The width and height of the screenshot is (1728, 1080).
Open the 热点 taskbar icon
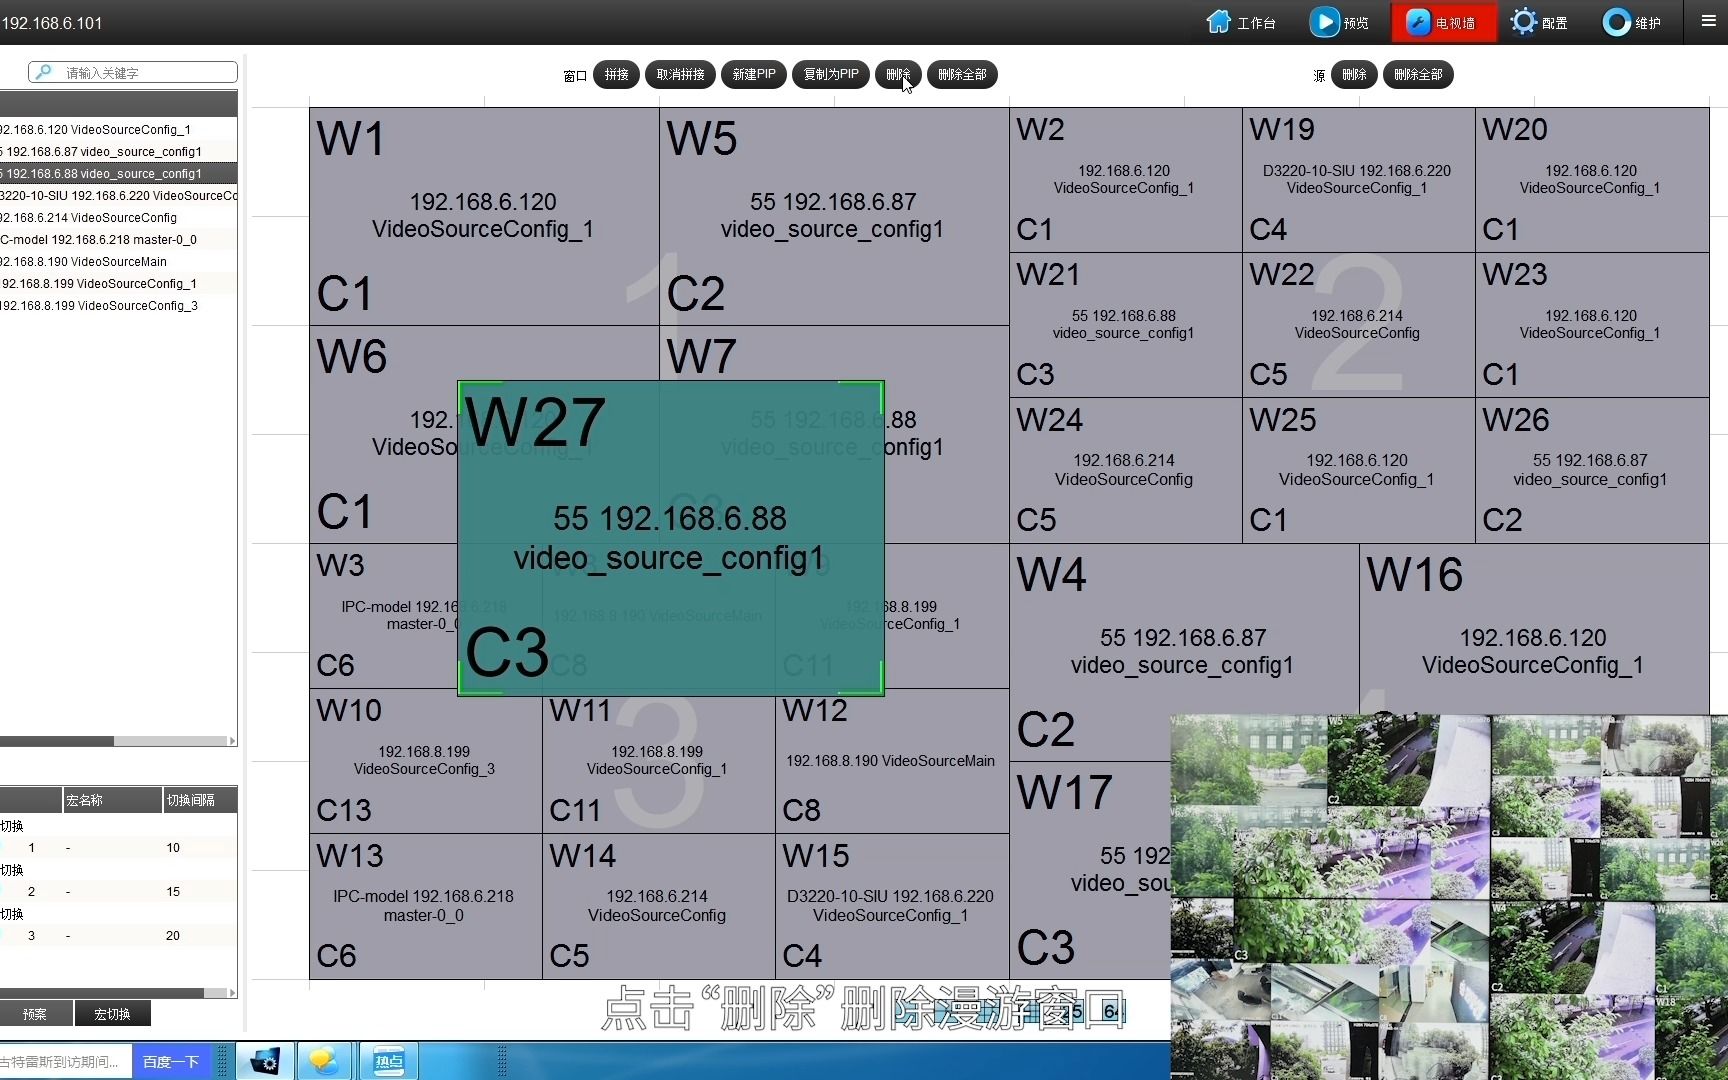(389, 1061)
